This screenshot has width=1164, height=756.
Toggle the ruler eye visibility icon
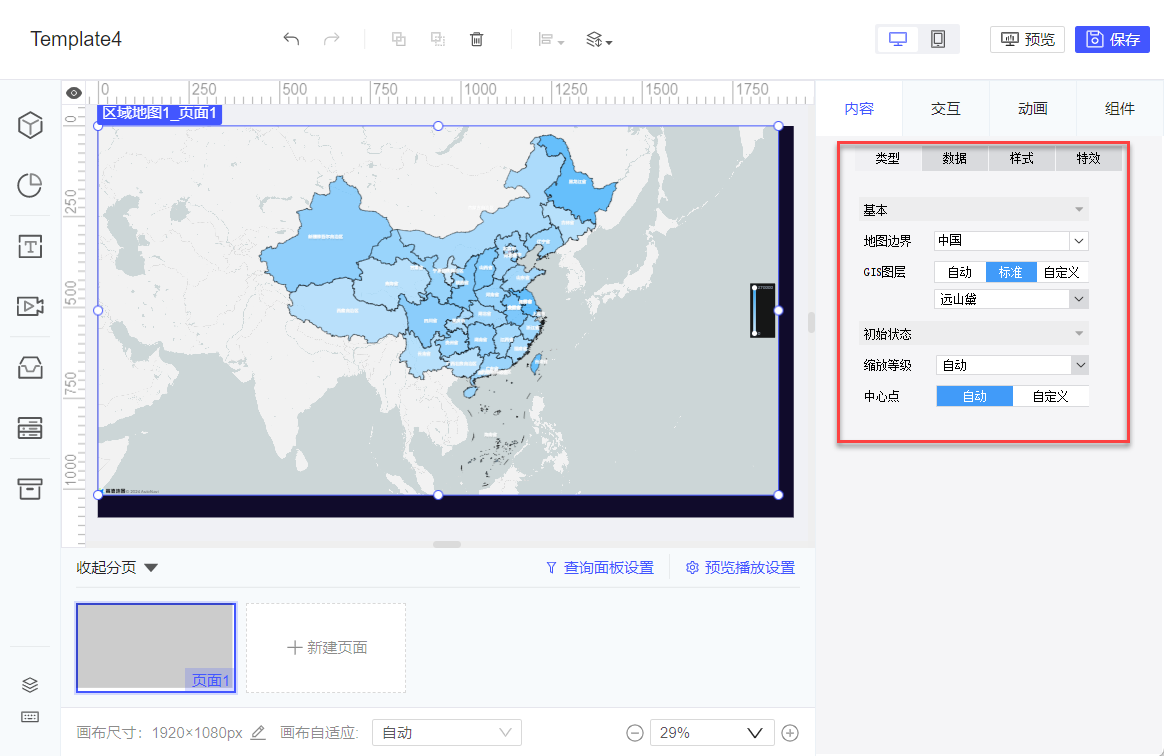(73, 93)
